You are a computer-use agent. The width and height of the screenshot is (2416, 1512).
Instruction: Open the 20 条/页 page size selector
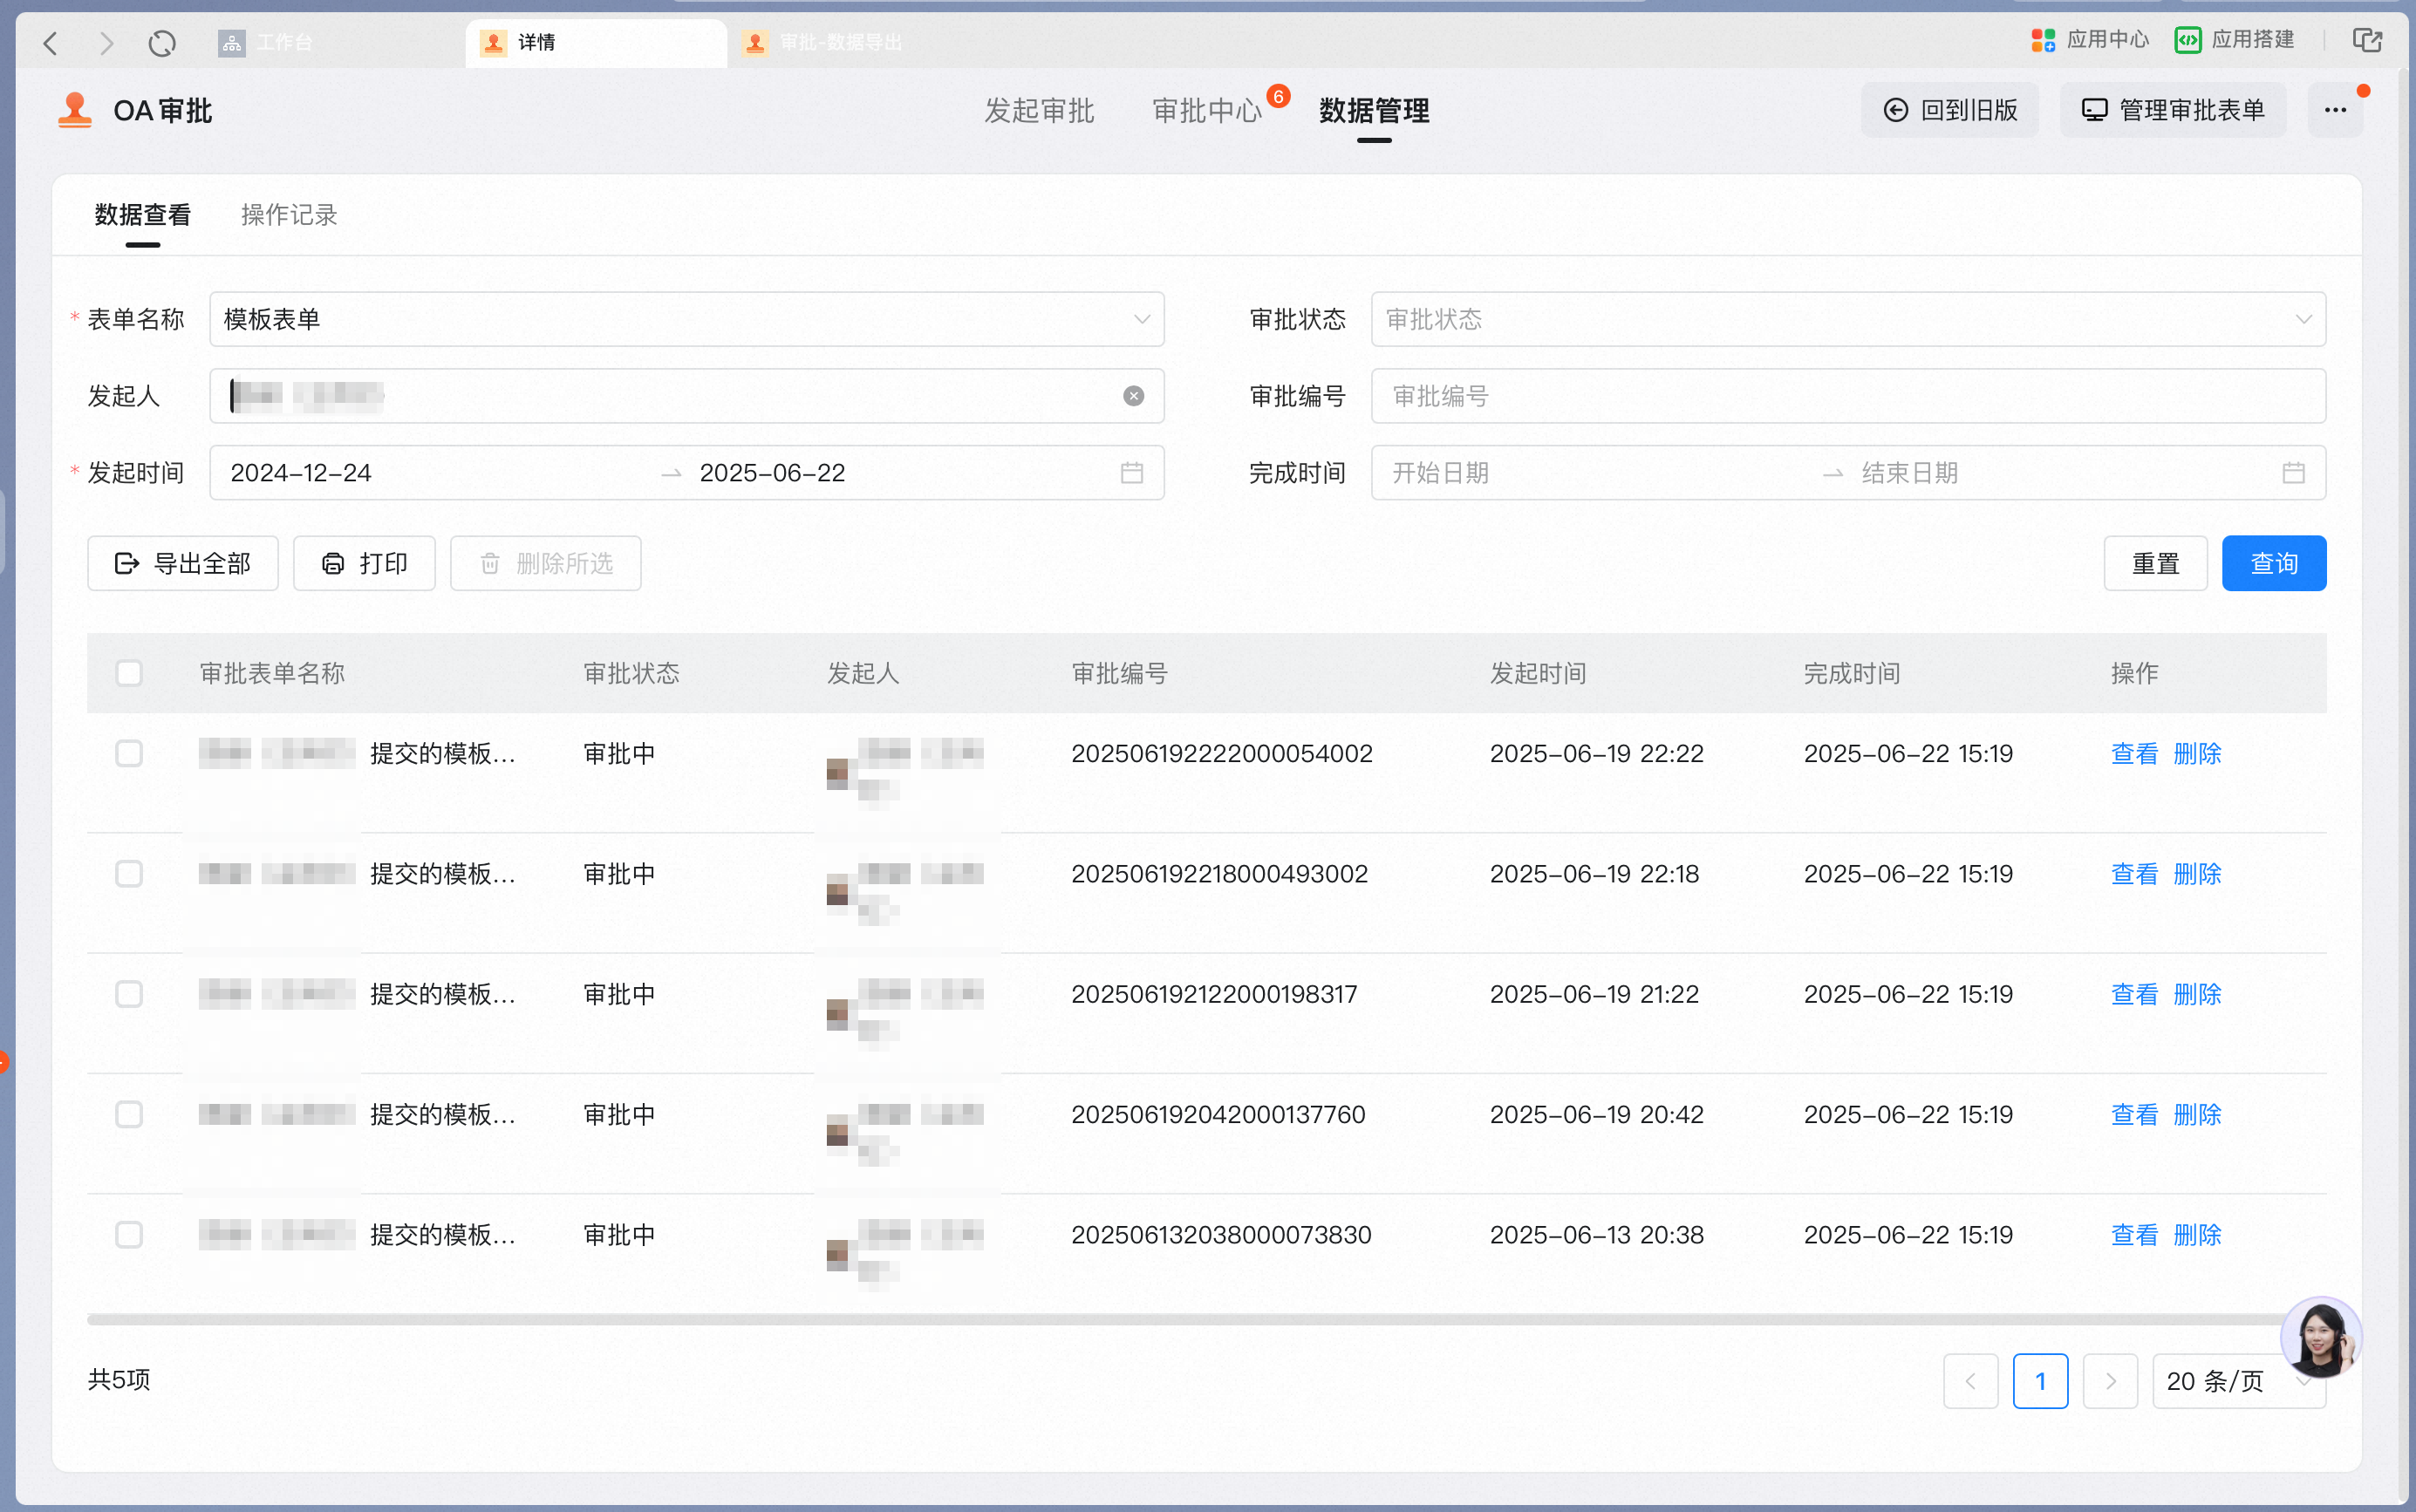[2239, 1381]
